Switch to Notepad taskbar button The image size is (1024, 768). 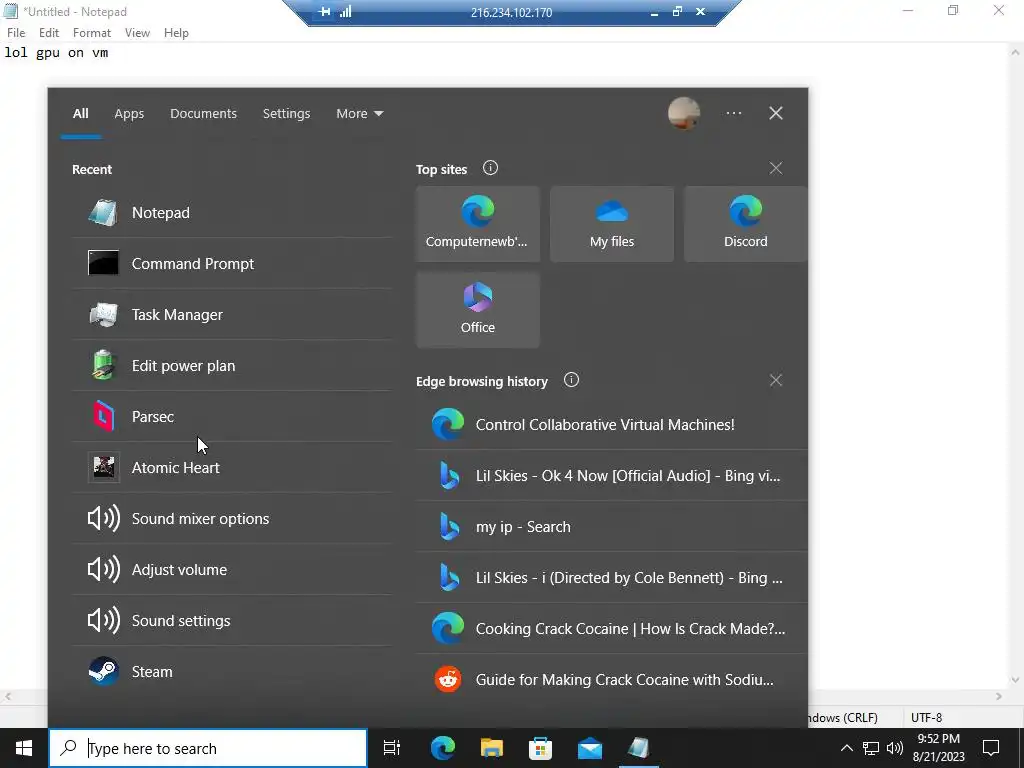click(639, 748)
